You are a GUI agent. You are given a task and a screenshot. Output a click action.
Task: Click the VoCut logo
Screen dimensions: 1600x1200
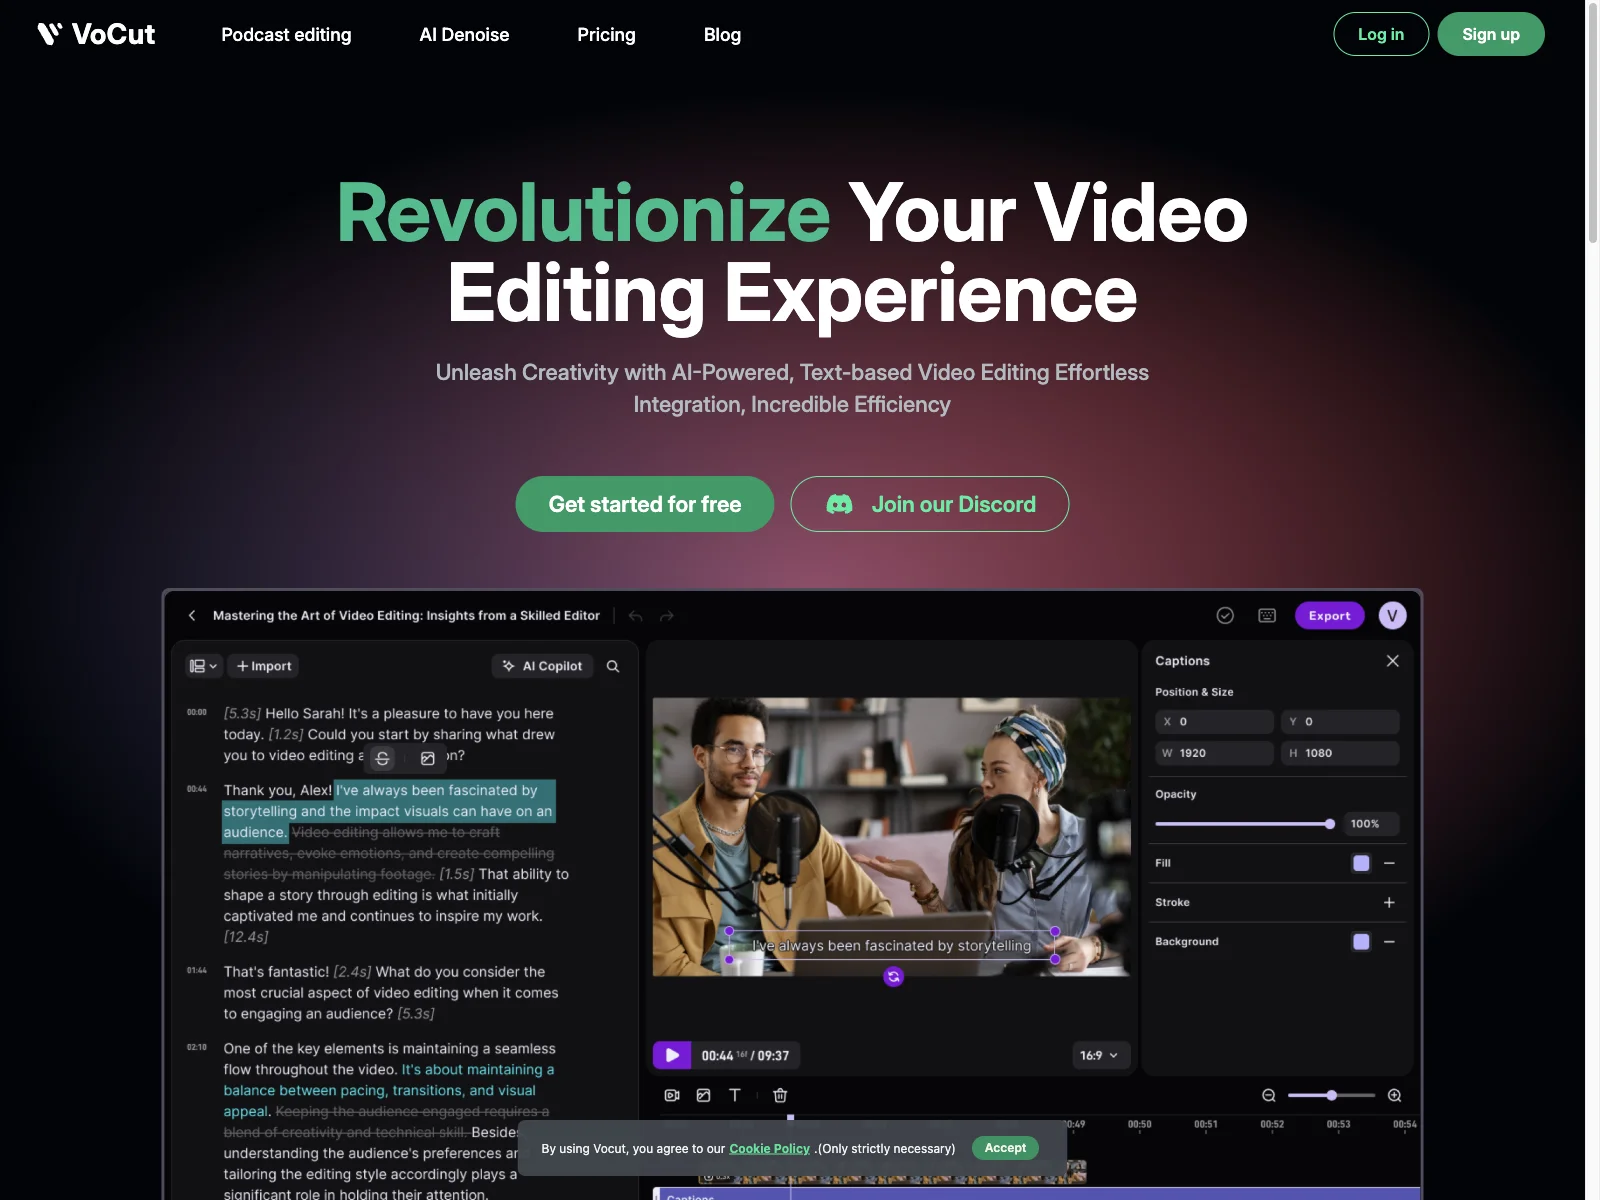pyautogui.click(x=96, y=34)
